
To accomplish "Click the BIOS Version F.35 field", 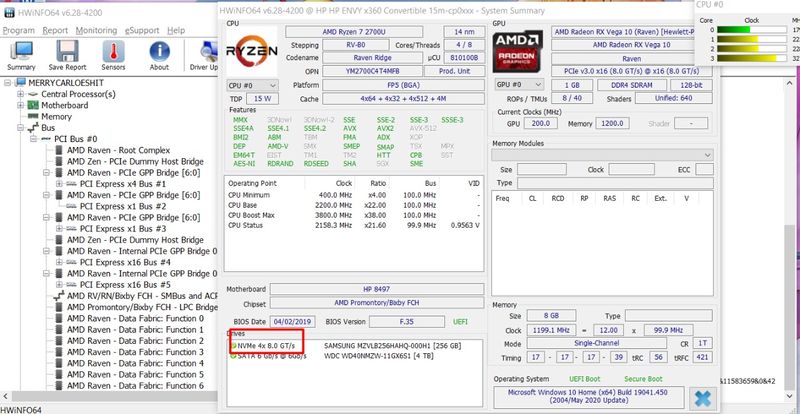I will coord(407,322).
